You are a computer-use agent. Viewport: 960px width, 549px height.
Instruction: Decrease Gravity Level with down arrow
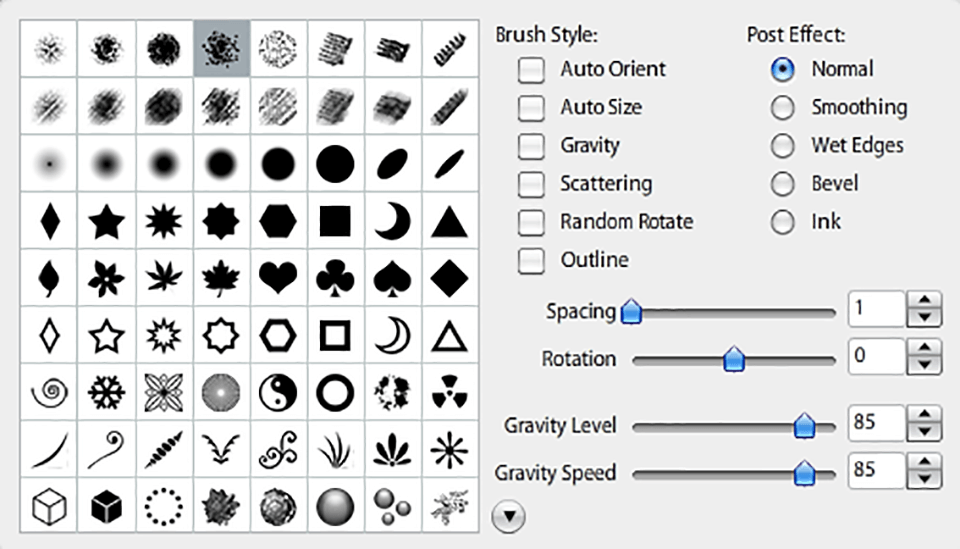point(924,432)
